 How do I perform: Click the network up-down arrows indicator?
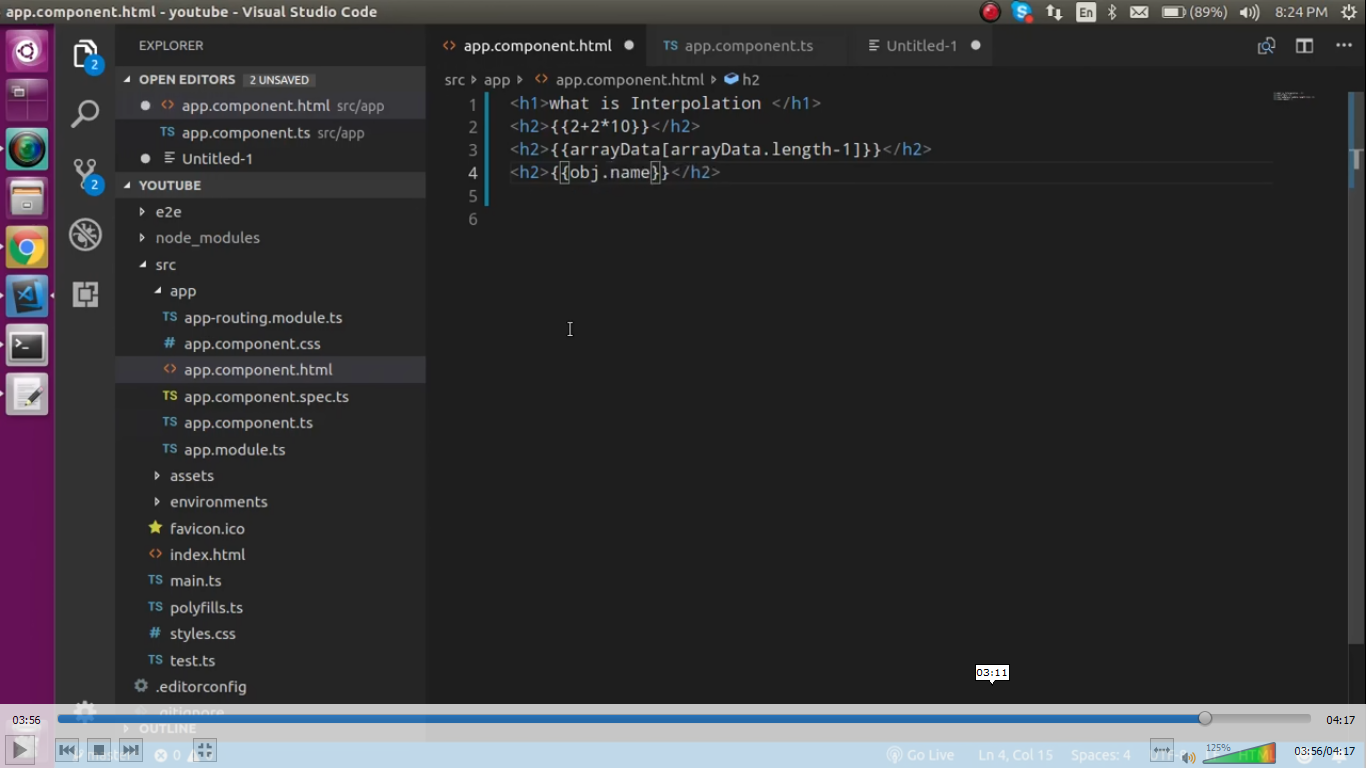click(1054, 12)
